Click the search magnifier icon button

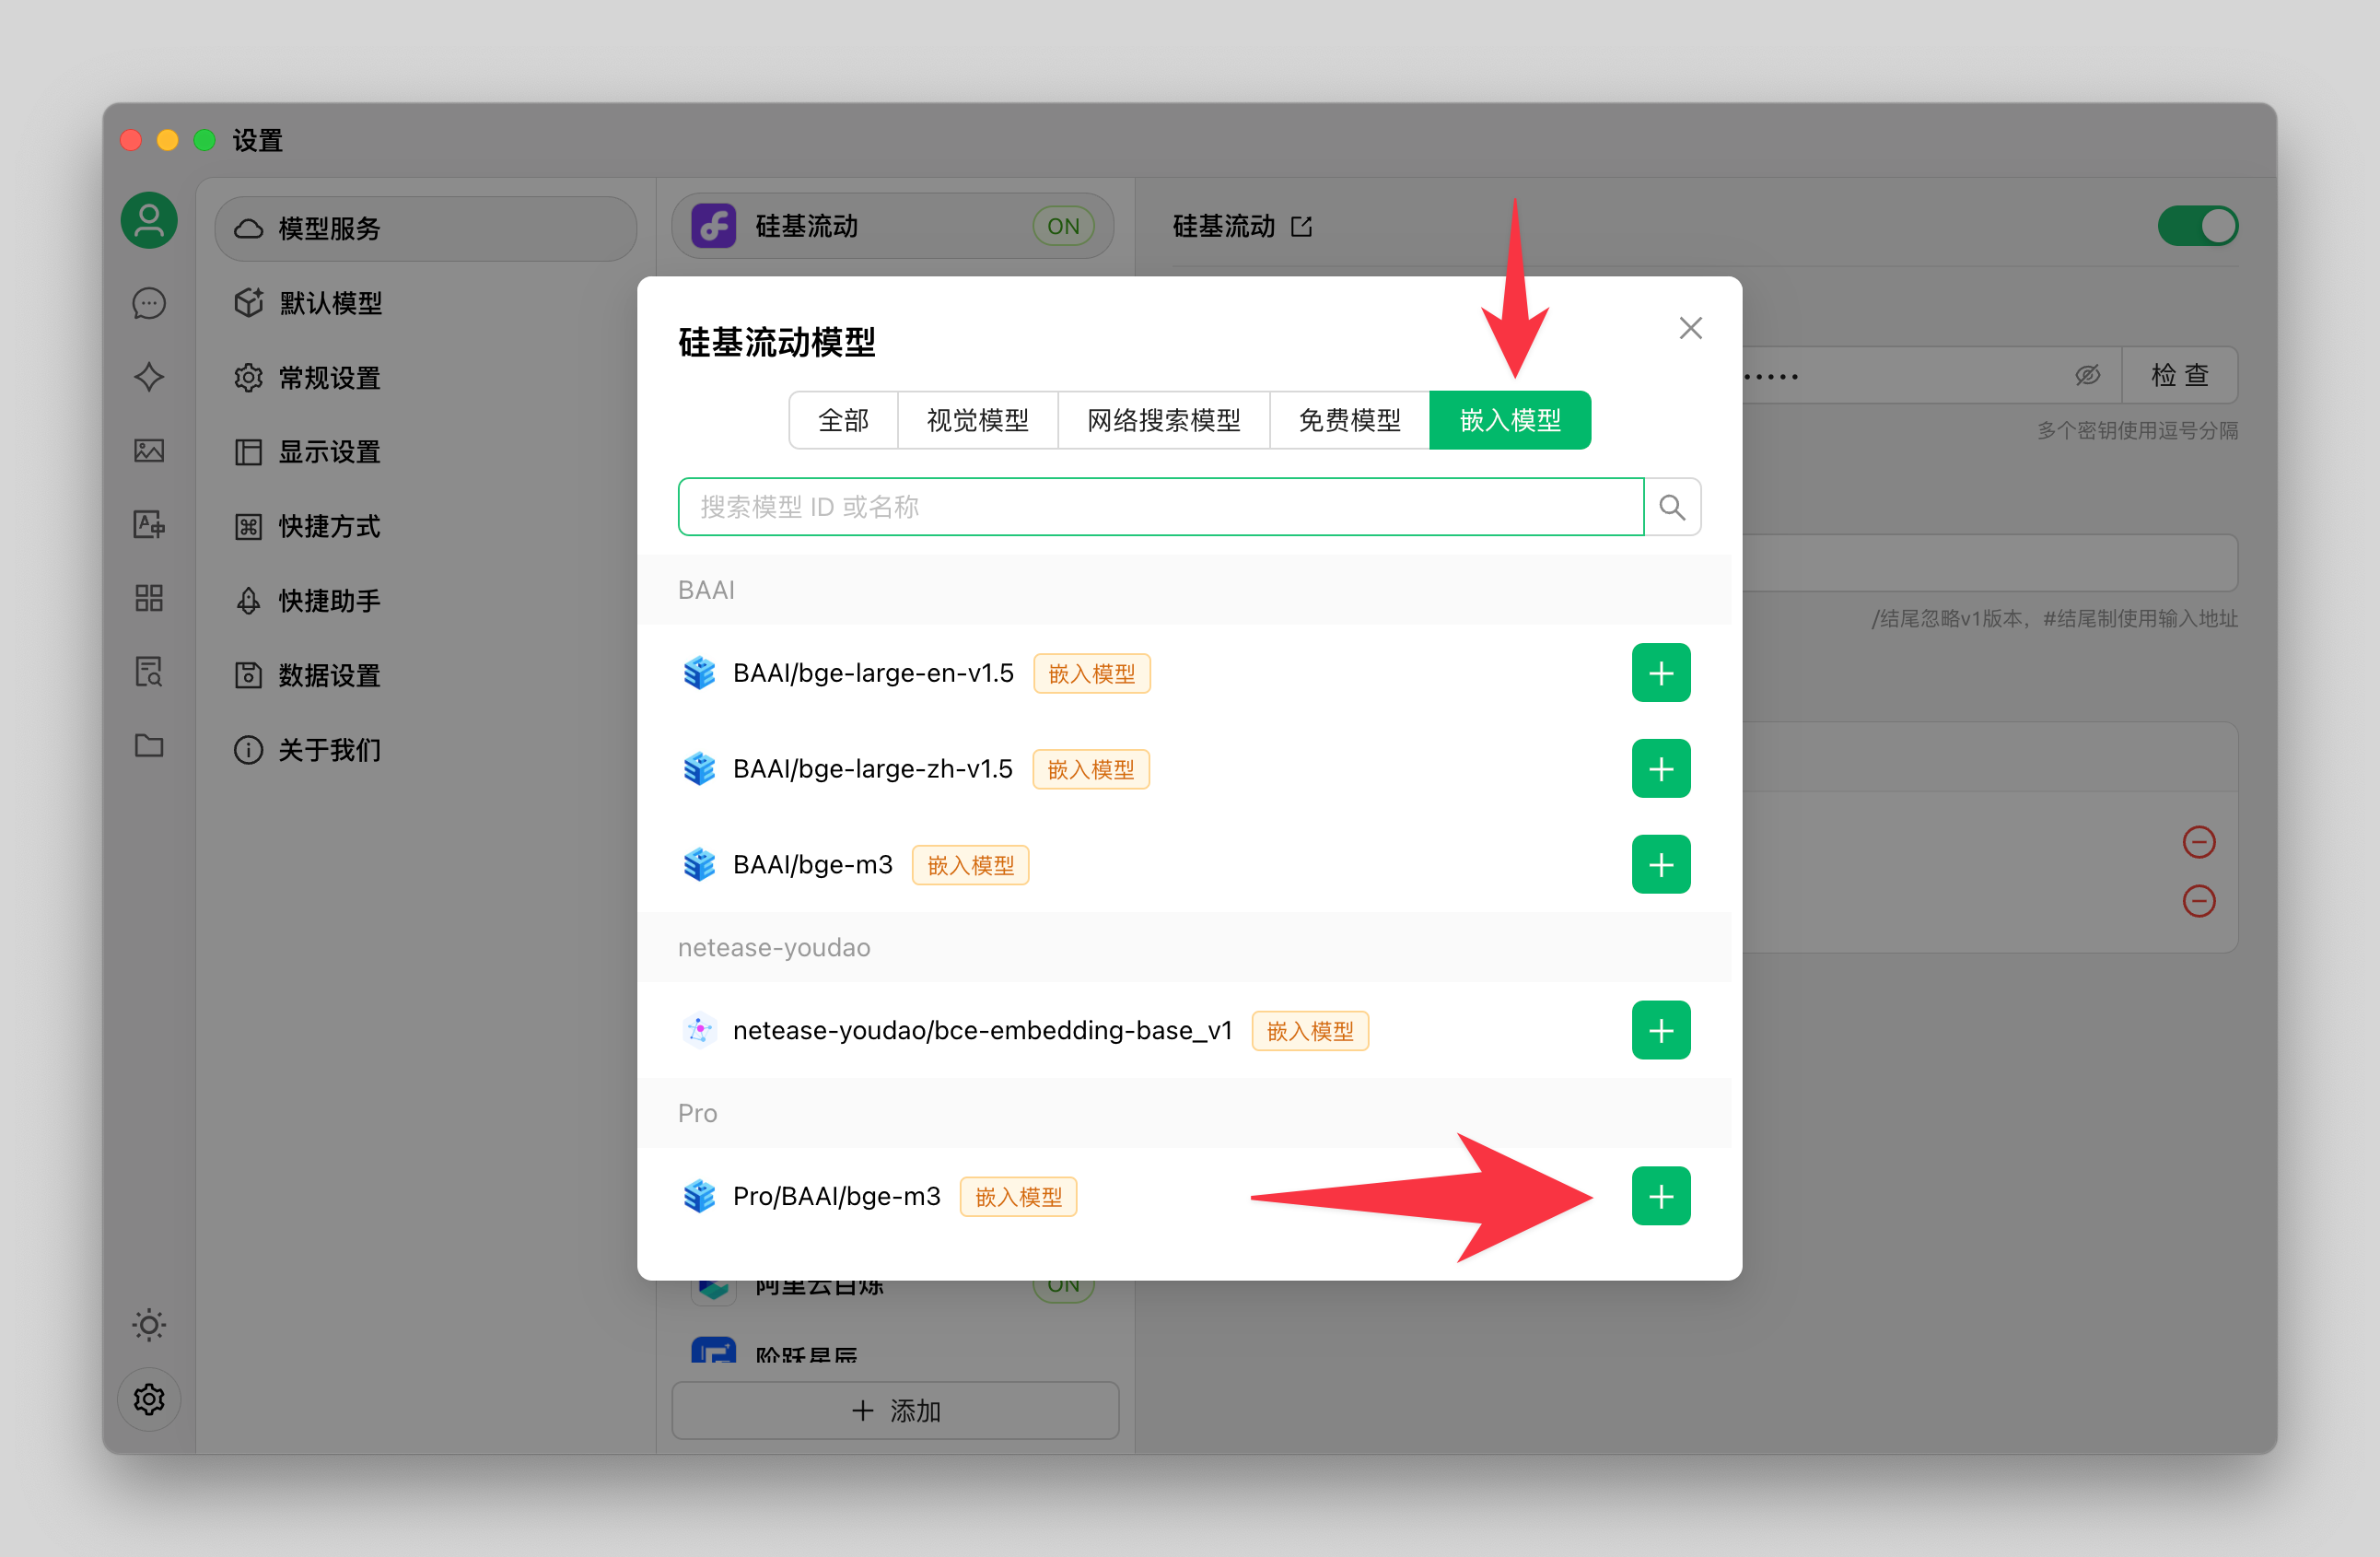click(1672, 507)
